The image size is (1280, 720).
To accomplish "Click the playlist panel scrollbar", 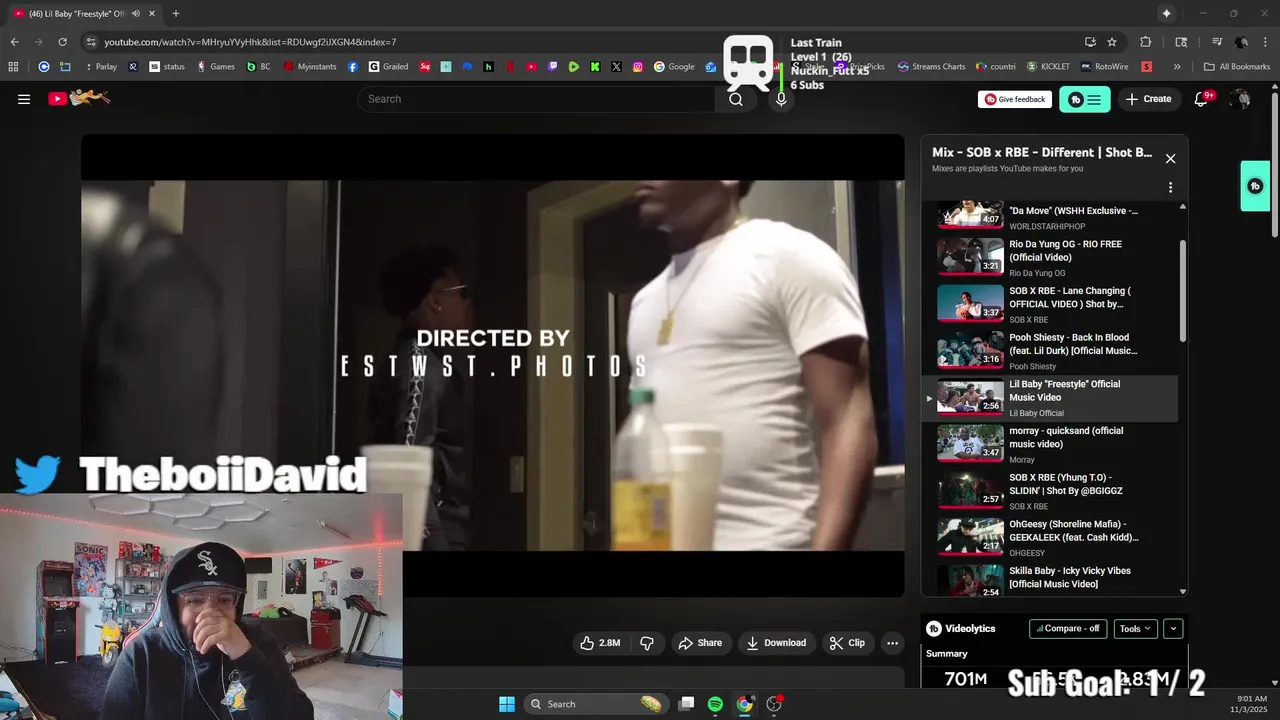I will [1183, 290].
